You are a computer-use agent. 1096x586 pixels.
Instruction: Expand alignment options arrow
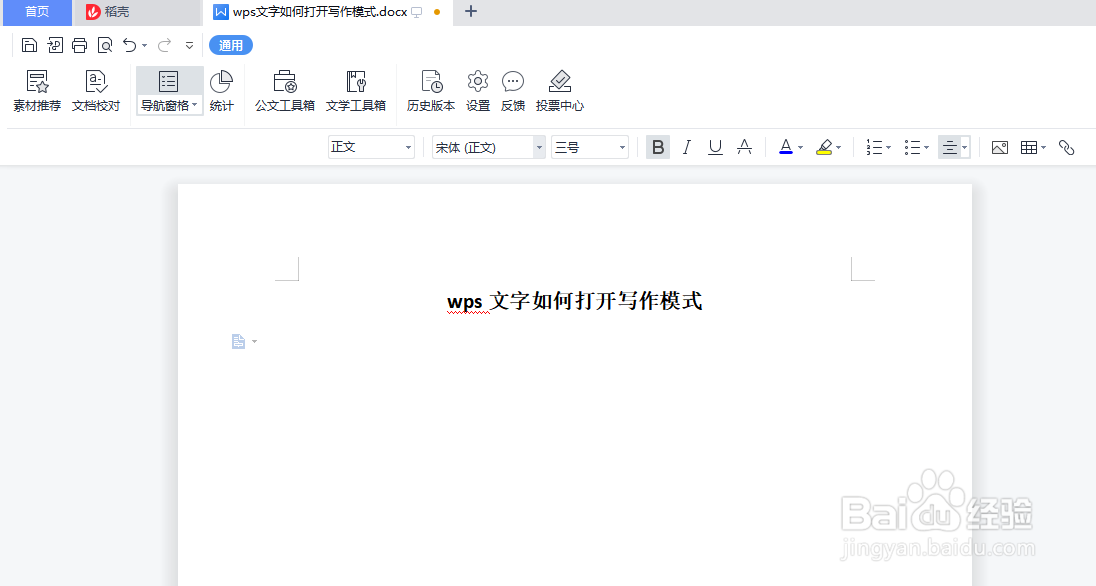coord(965,148)
